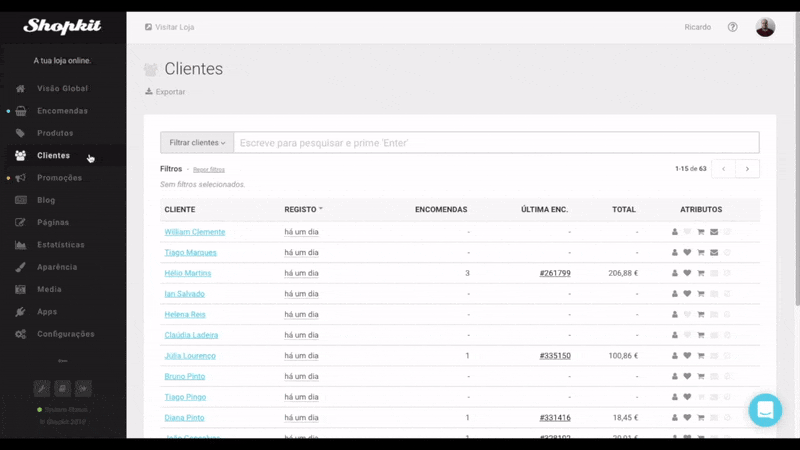Open order #335150
Image resolution: width=800 pixels, height=450 pixels.
[555, 356]
